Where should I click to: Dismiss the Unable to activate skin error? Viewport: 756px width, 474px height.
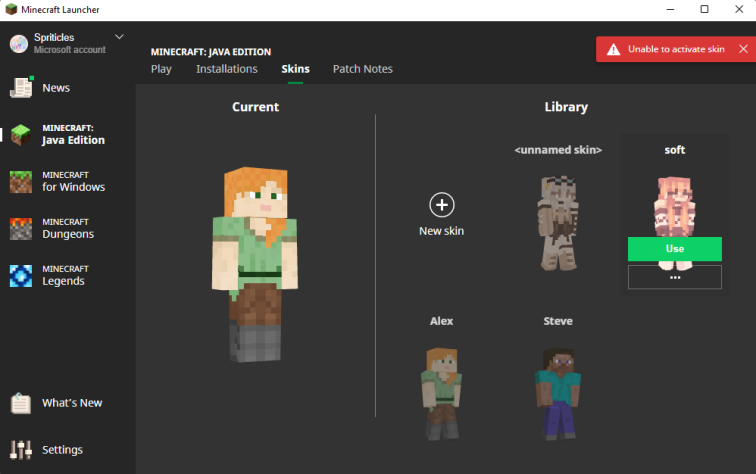(742, 49)
